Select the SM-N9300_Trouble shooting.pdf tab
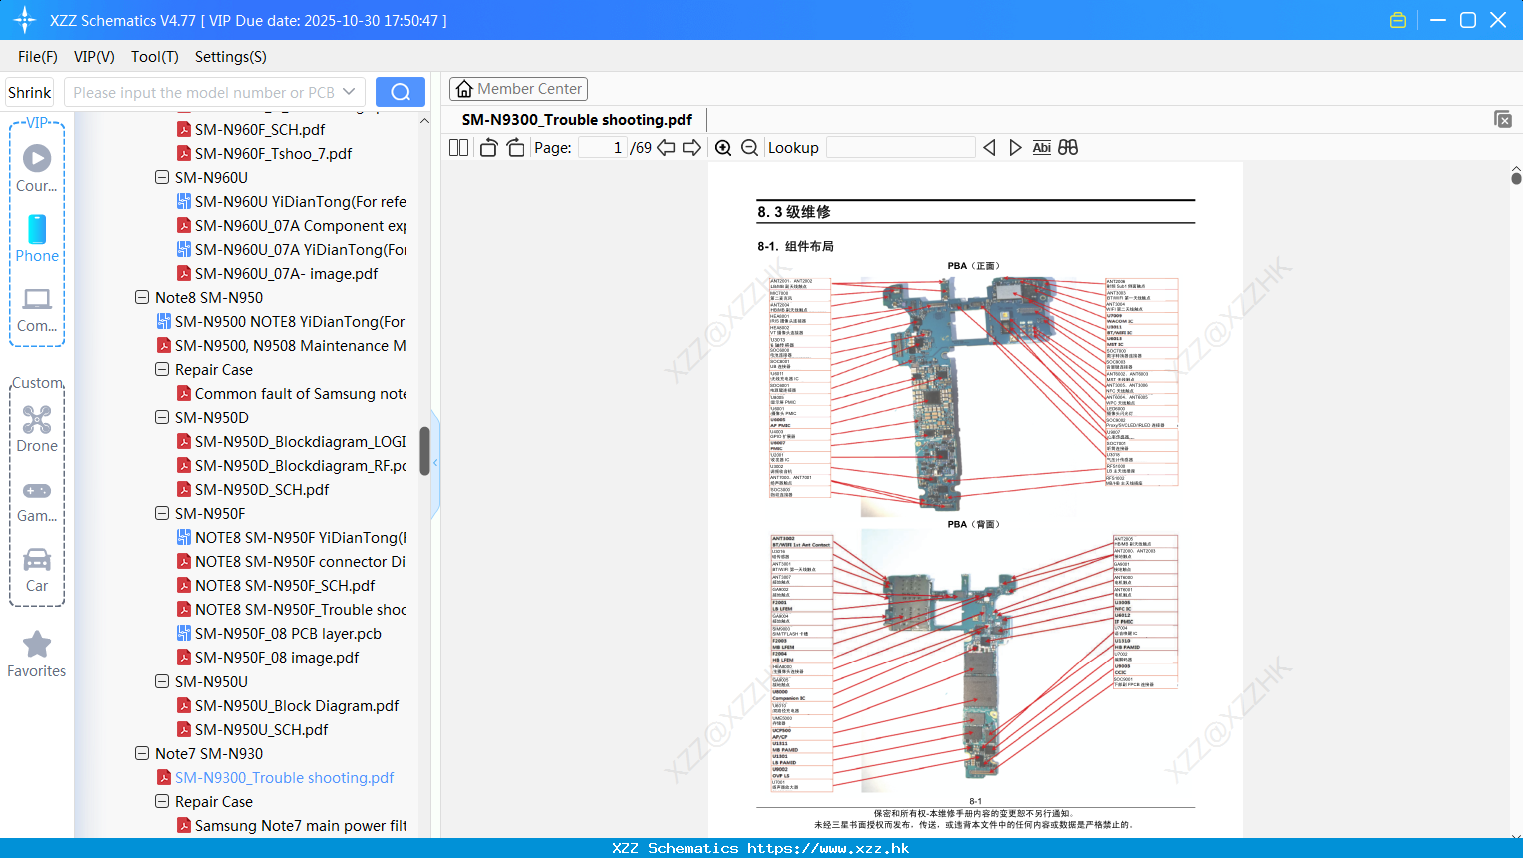The height and width of the screenshot is (858, 1523). (576, 119)
